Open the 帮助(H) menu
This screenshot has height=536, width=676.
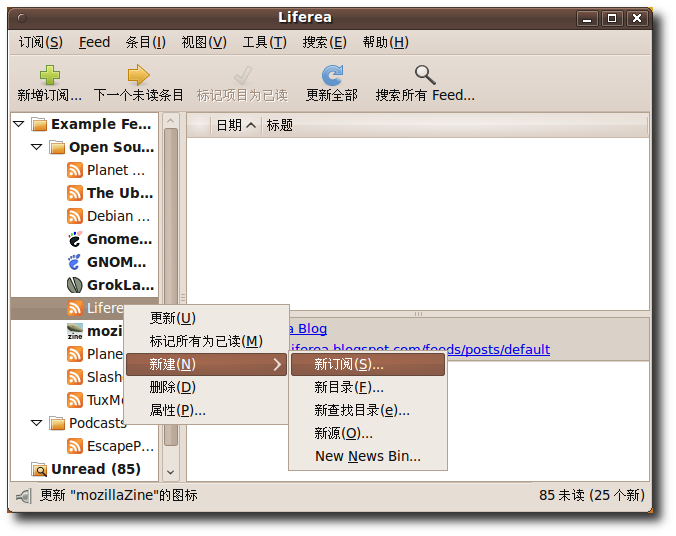click(385, 42)
